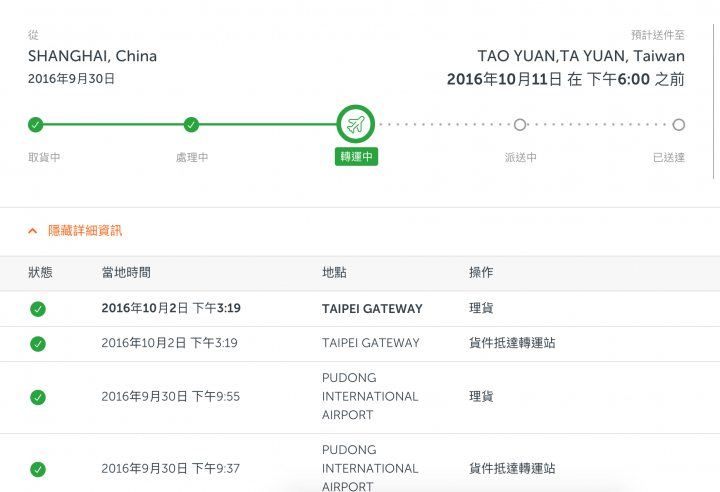Click PUDONG INTERNATIONAL AIRPORT in the 下午9:55 row

coord(370,396)
